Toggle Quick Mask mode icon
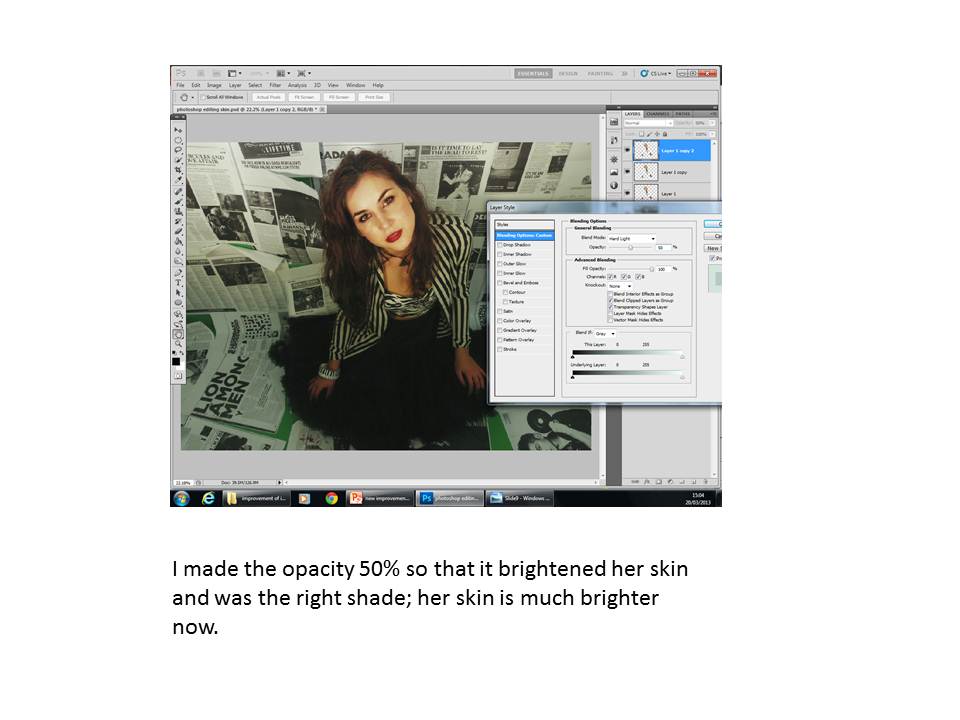960x720 pixels. [178, 376]
